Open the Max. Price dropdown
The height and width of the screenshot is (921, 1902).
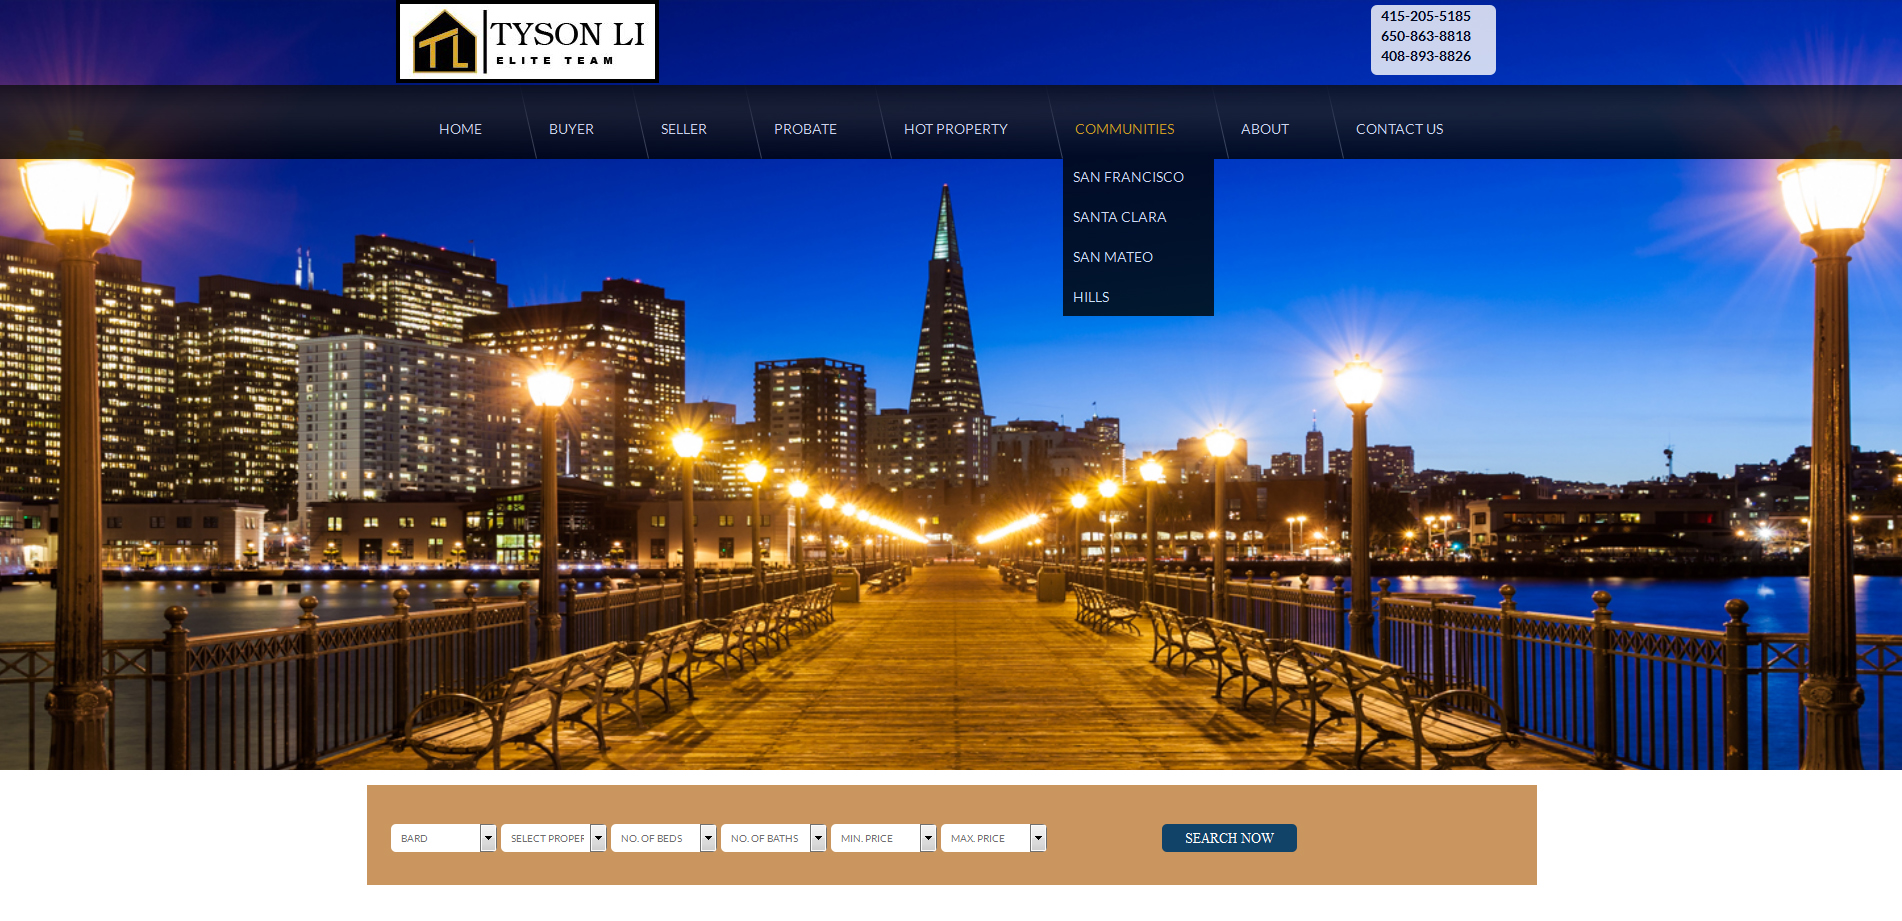pos(993,838)
